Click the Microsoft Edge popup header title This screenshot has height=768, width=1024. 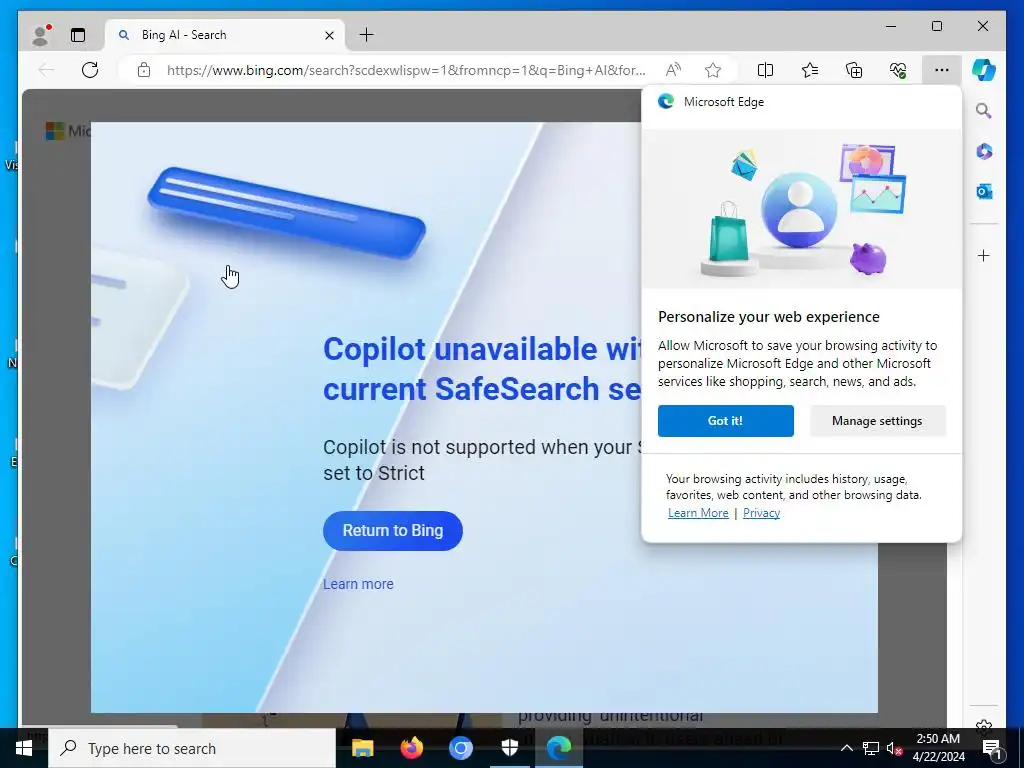[x=724, y=102]
